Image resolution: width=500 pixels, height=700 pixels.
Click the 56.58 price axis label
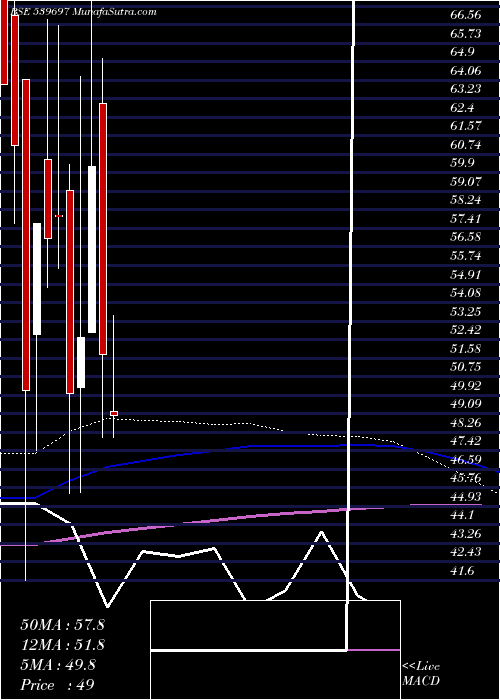click(x=466, y=238)
